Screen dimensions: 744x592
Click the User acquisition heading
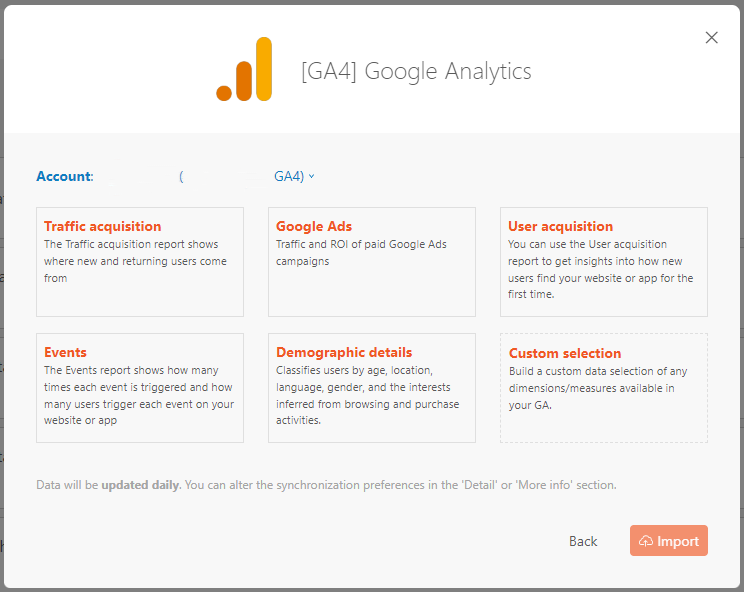pos(560,226)
